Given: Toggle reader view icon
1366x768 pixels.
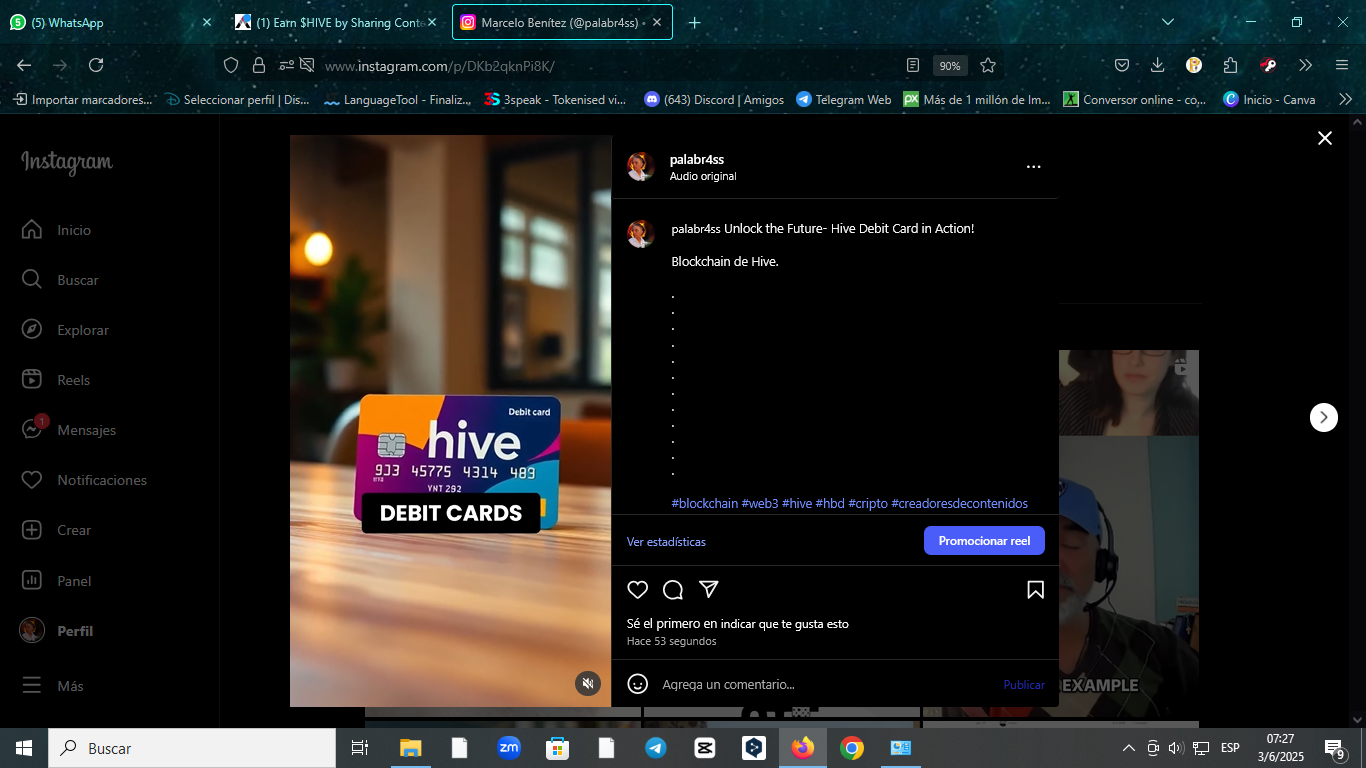Looking at the screenshot, I should click(x=913, y=65).
